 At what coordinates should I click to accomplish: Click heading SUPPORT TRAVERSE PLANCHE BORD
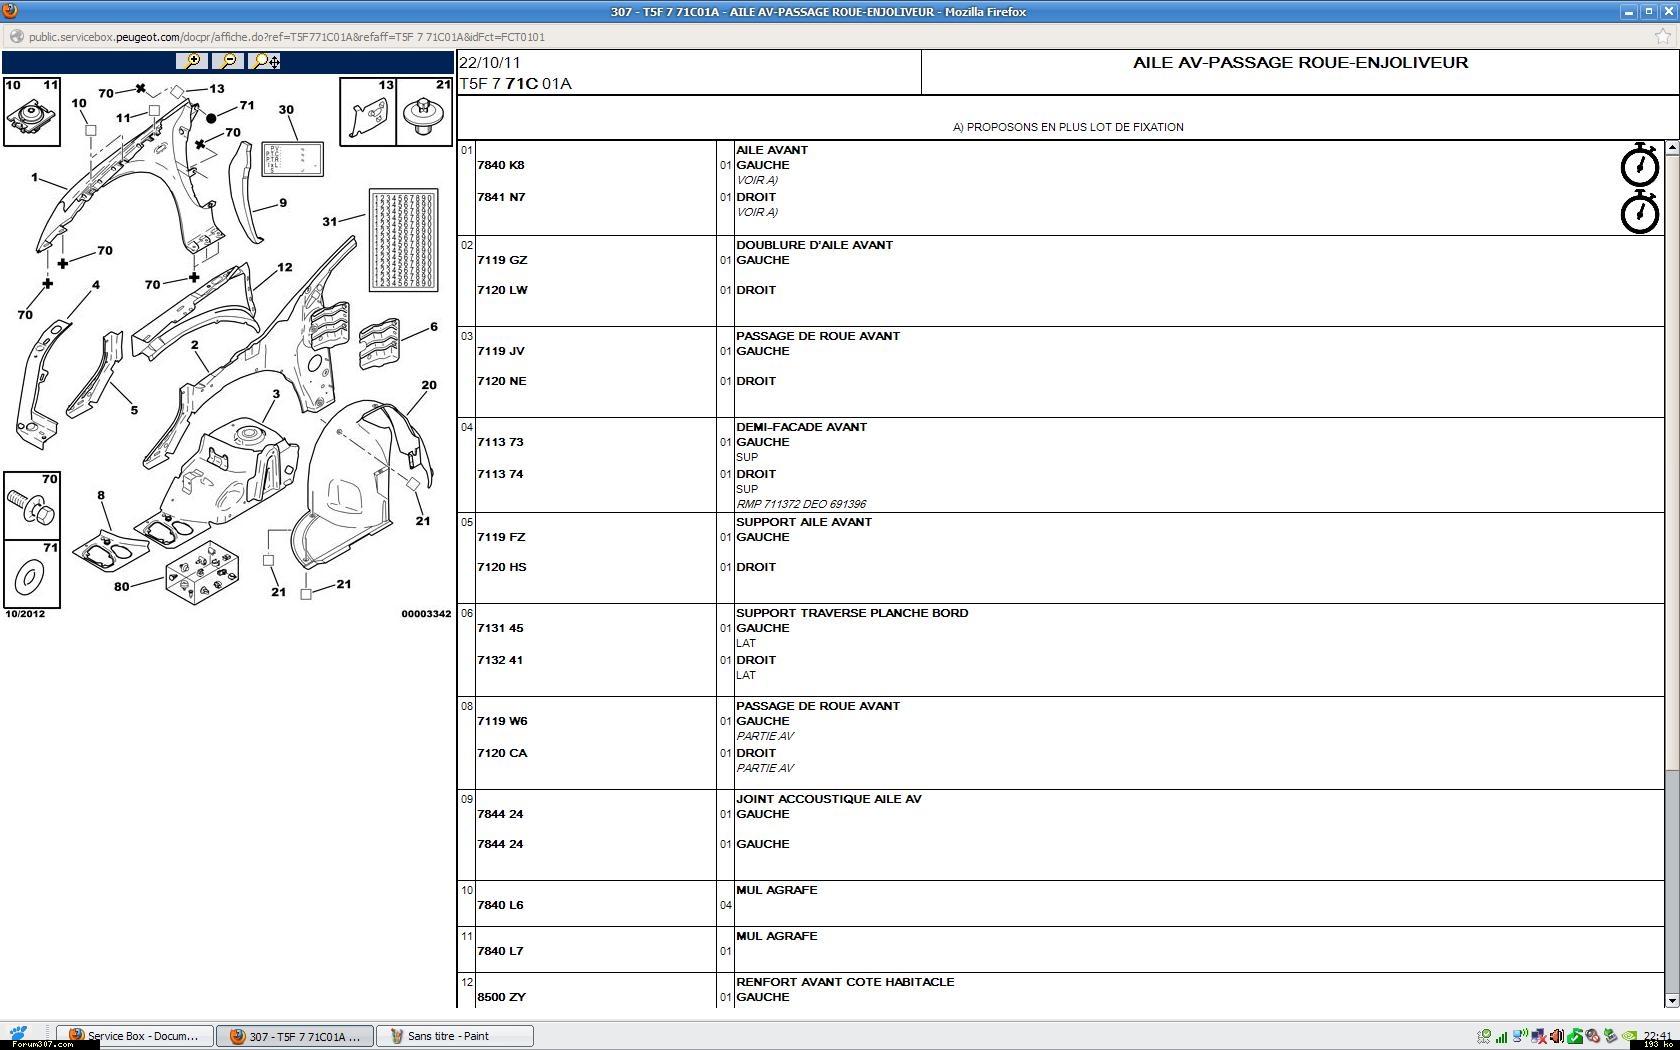click(852, 613)
